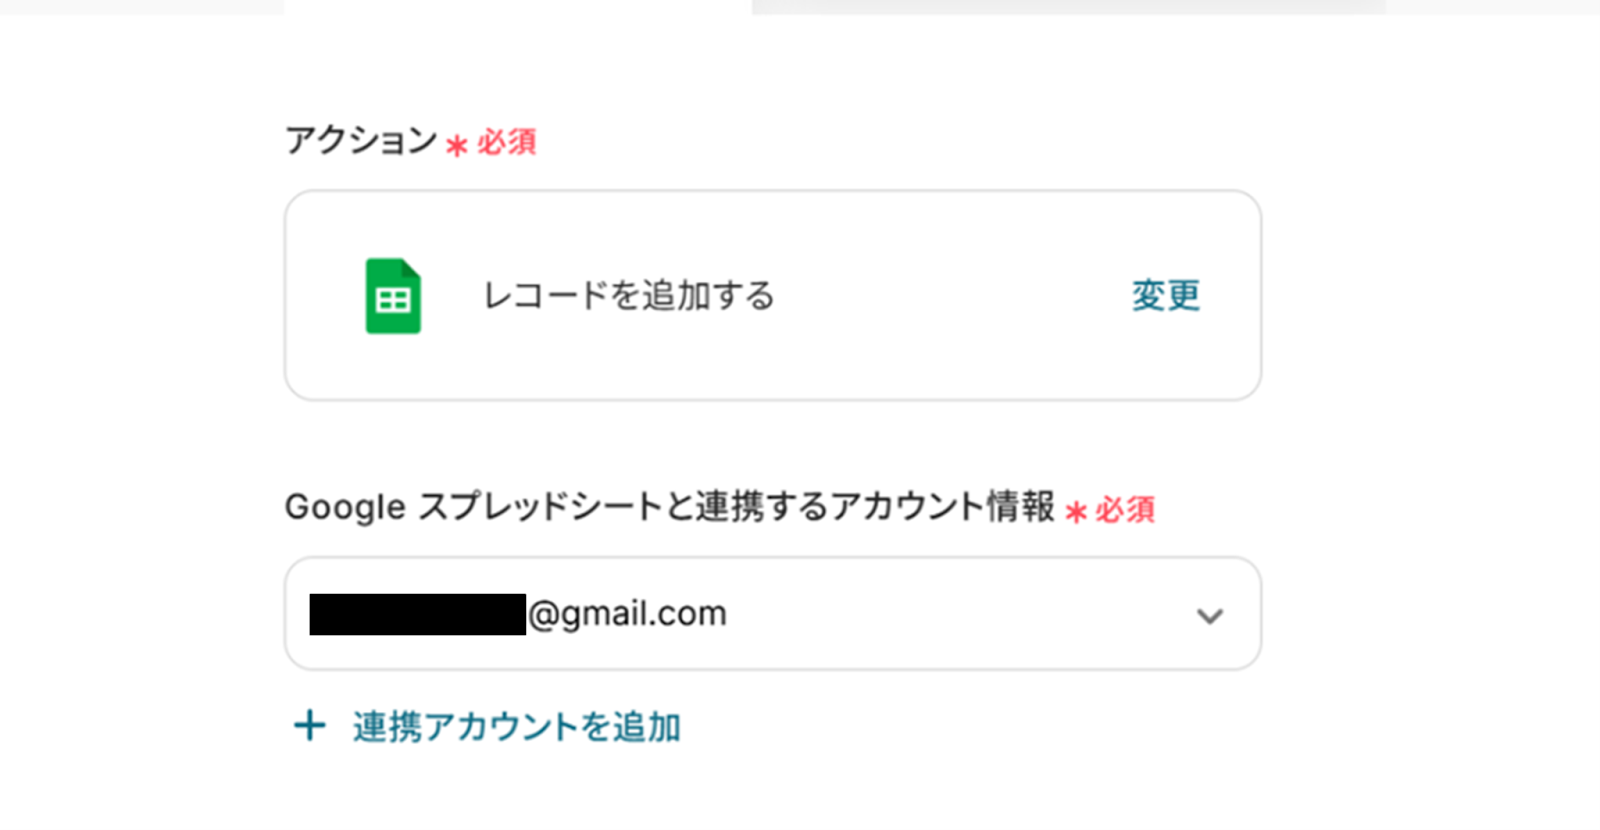Click the Google スプレッドシートと連携するアカウント情報 label
This screenshot has height=830, width=1600.
tap(669, 507)
